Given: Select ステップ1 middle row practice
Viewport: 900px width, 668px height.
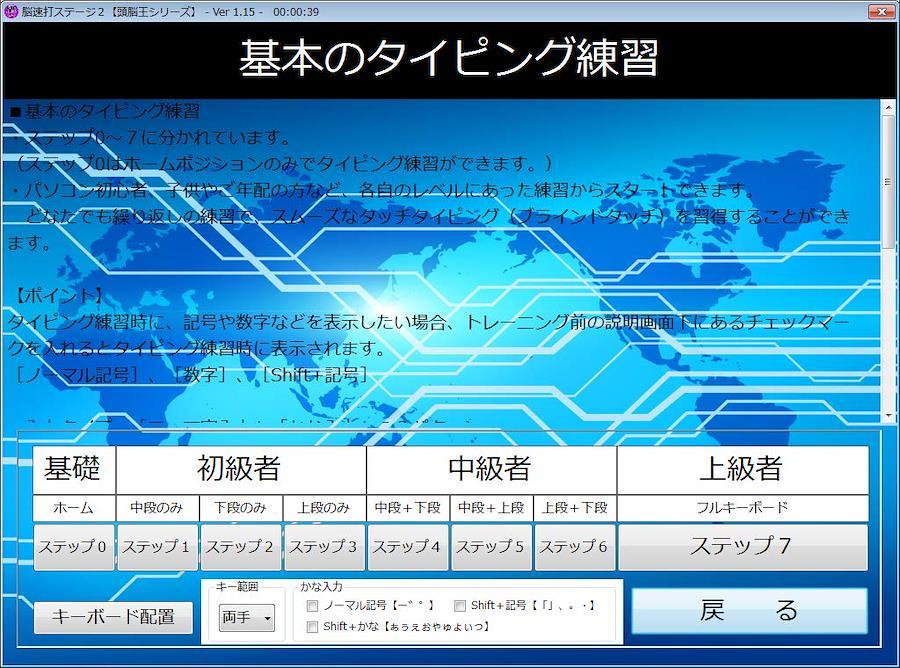Looking at the screenshot, I should pos(157,547).
